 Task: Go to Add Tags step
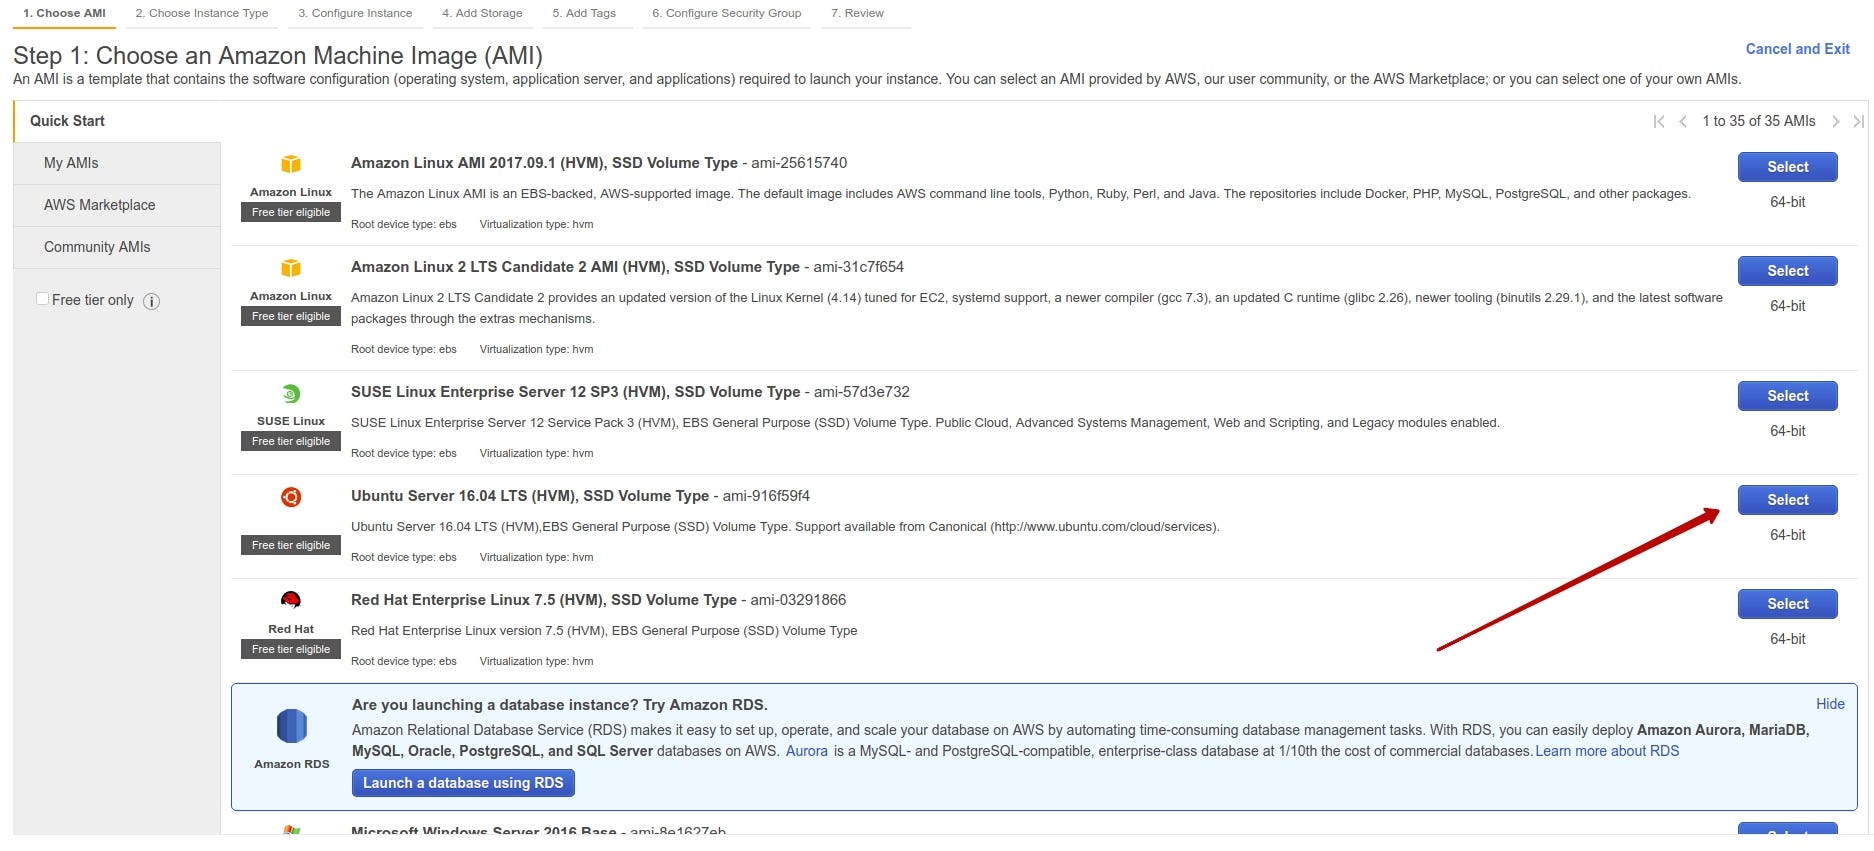[584, 14]
